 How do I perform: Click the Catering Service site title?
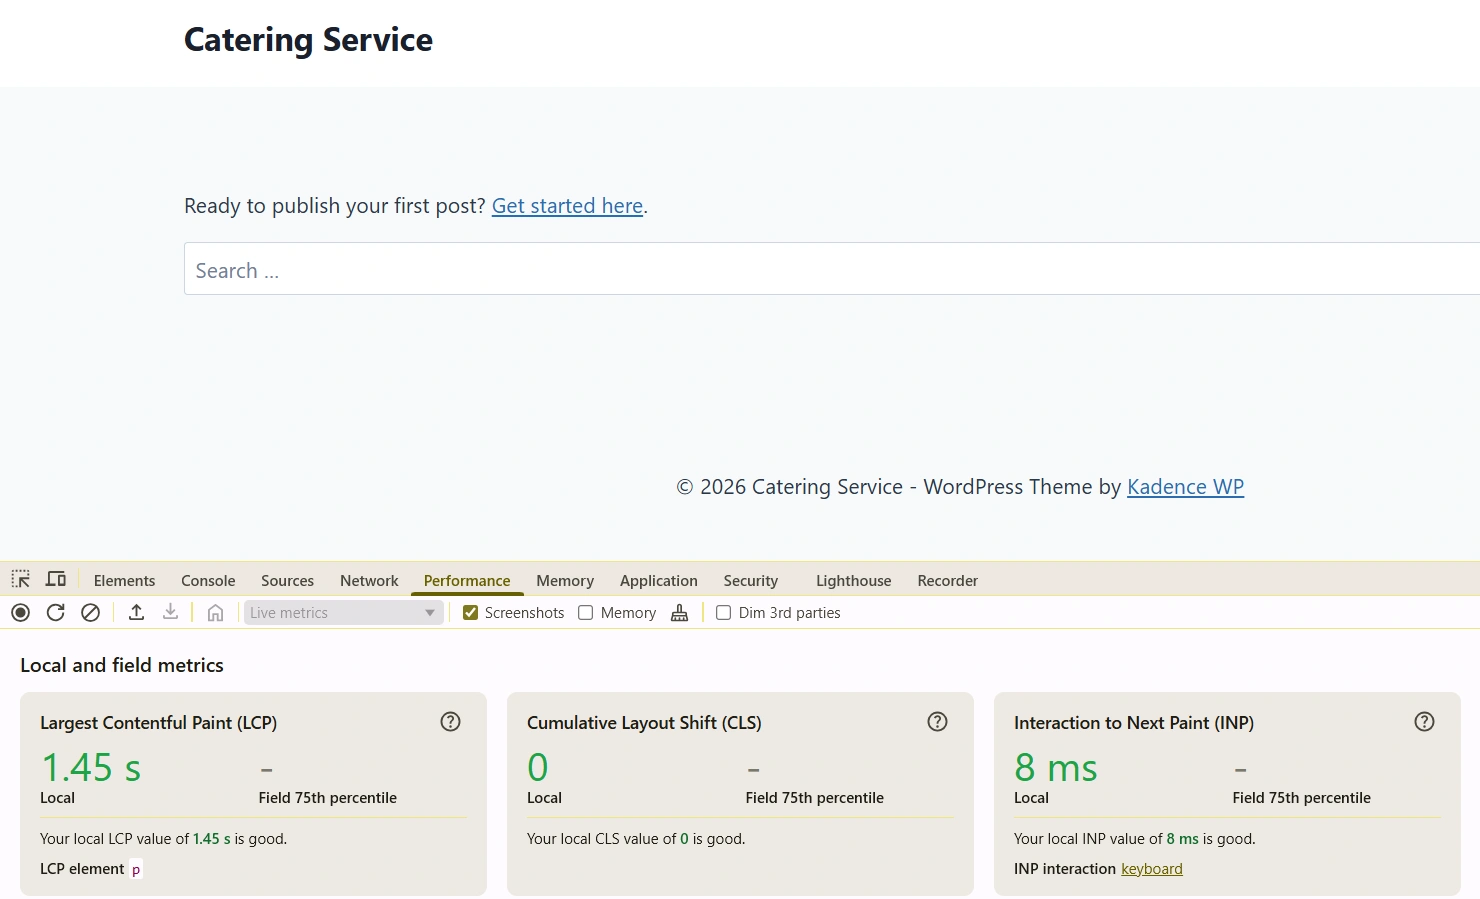(308, 40)
